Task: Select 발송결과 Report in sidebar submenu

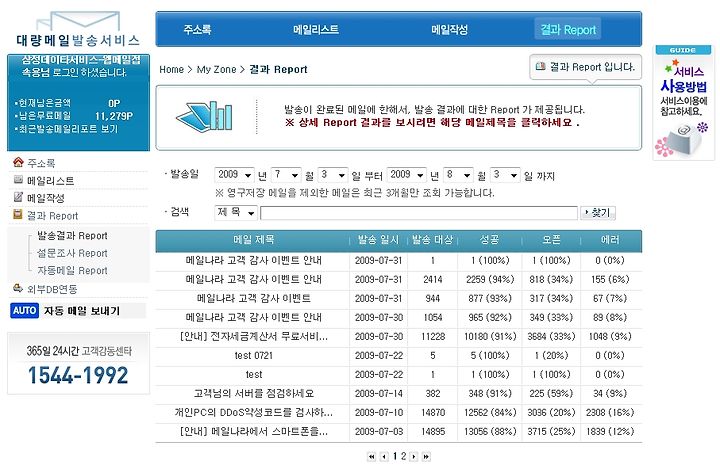Action: coord(72,236)
